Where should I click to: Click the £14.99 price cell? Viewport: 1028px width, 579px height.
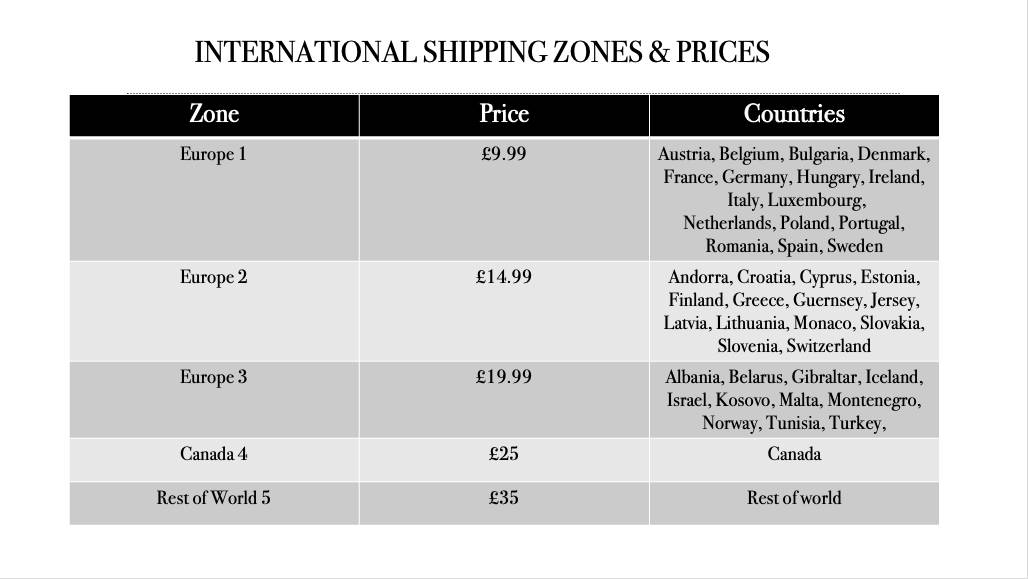tap(504, 311)
